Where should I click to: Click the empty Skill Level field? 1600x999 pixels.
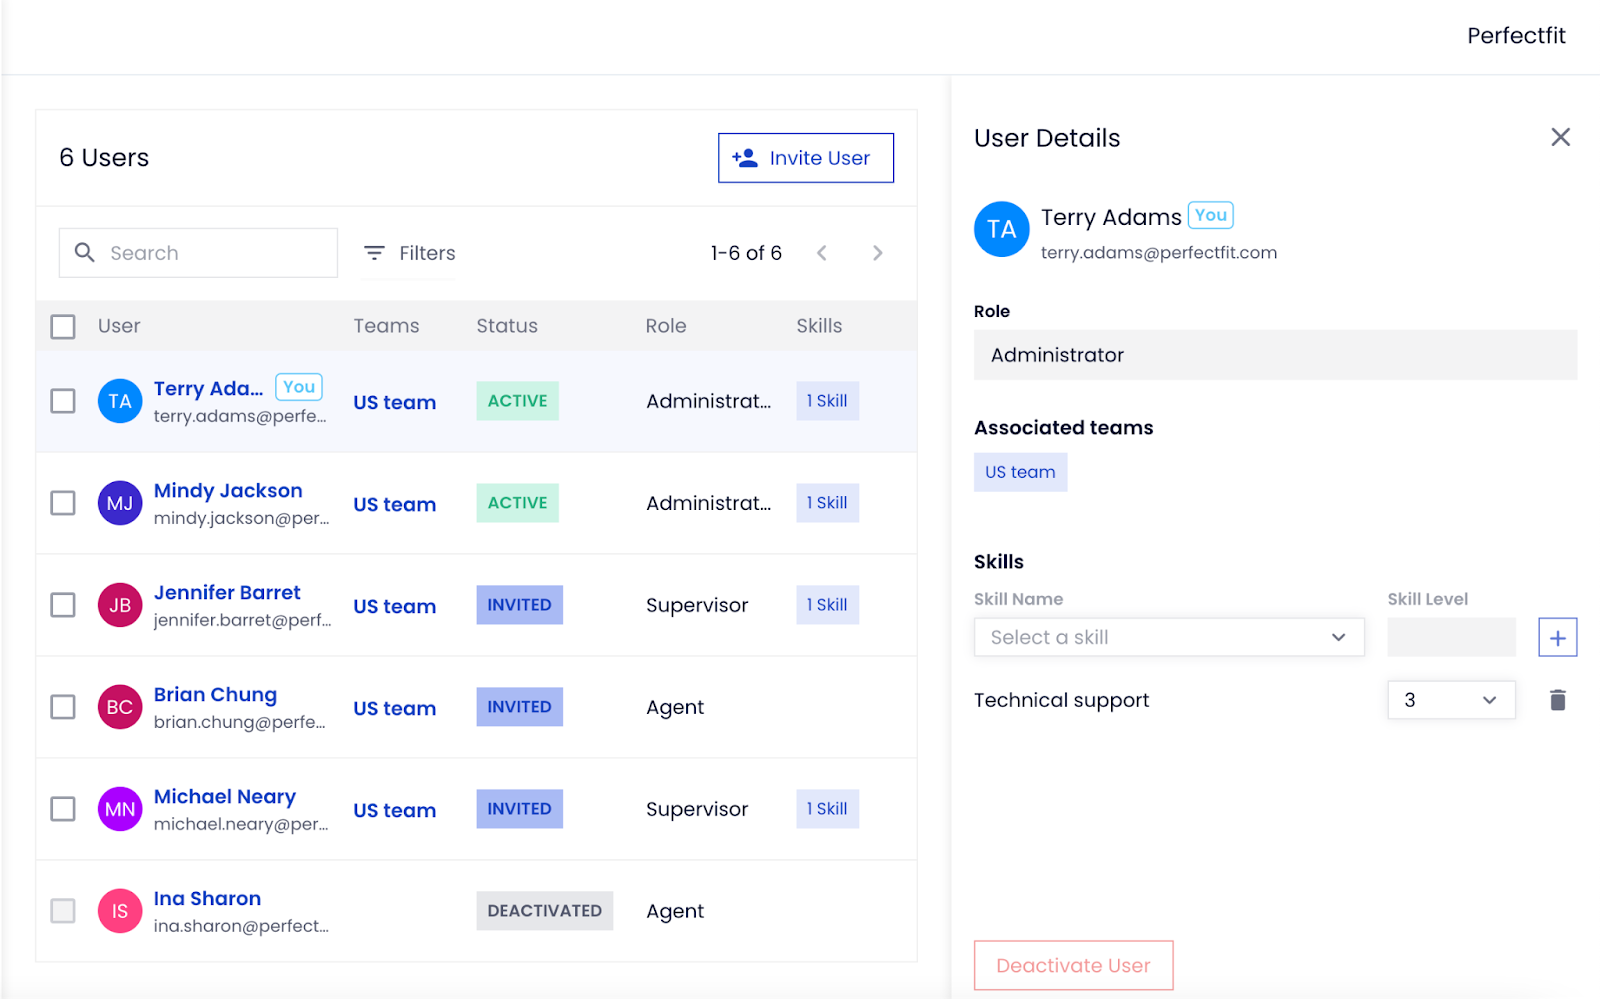[x=1451, y=637]
